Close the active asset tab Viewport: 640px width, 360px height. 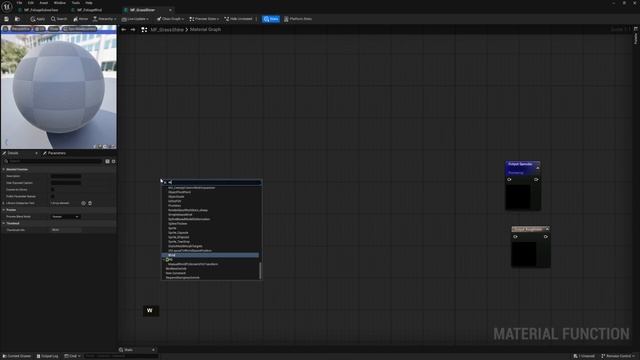point(170,10)
